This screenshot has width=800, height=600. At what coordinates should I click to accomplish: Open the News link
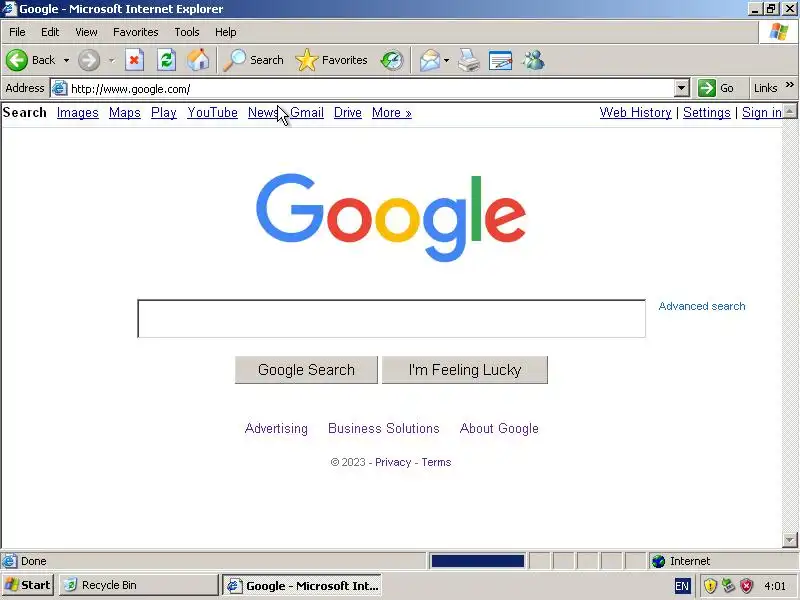[263, 113]
